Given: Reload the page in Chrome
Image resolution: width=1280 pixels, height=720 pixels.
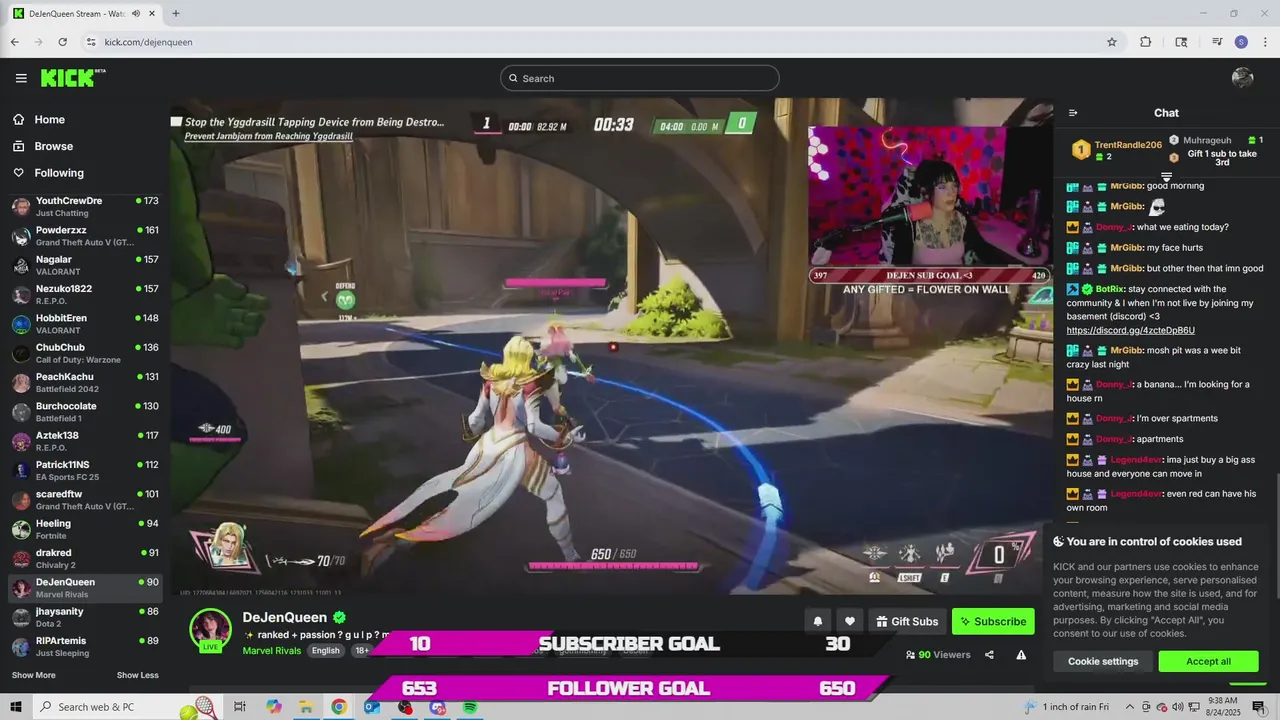Looking at the screenshot, I should [62, 42].
